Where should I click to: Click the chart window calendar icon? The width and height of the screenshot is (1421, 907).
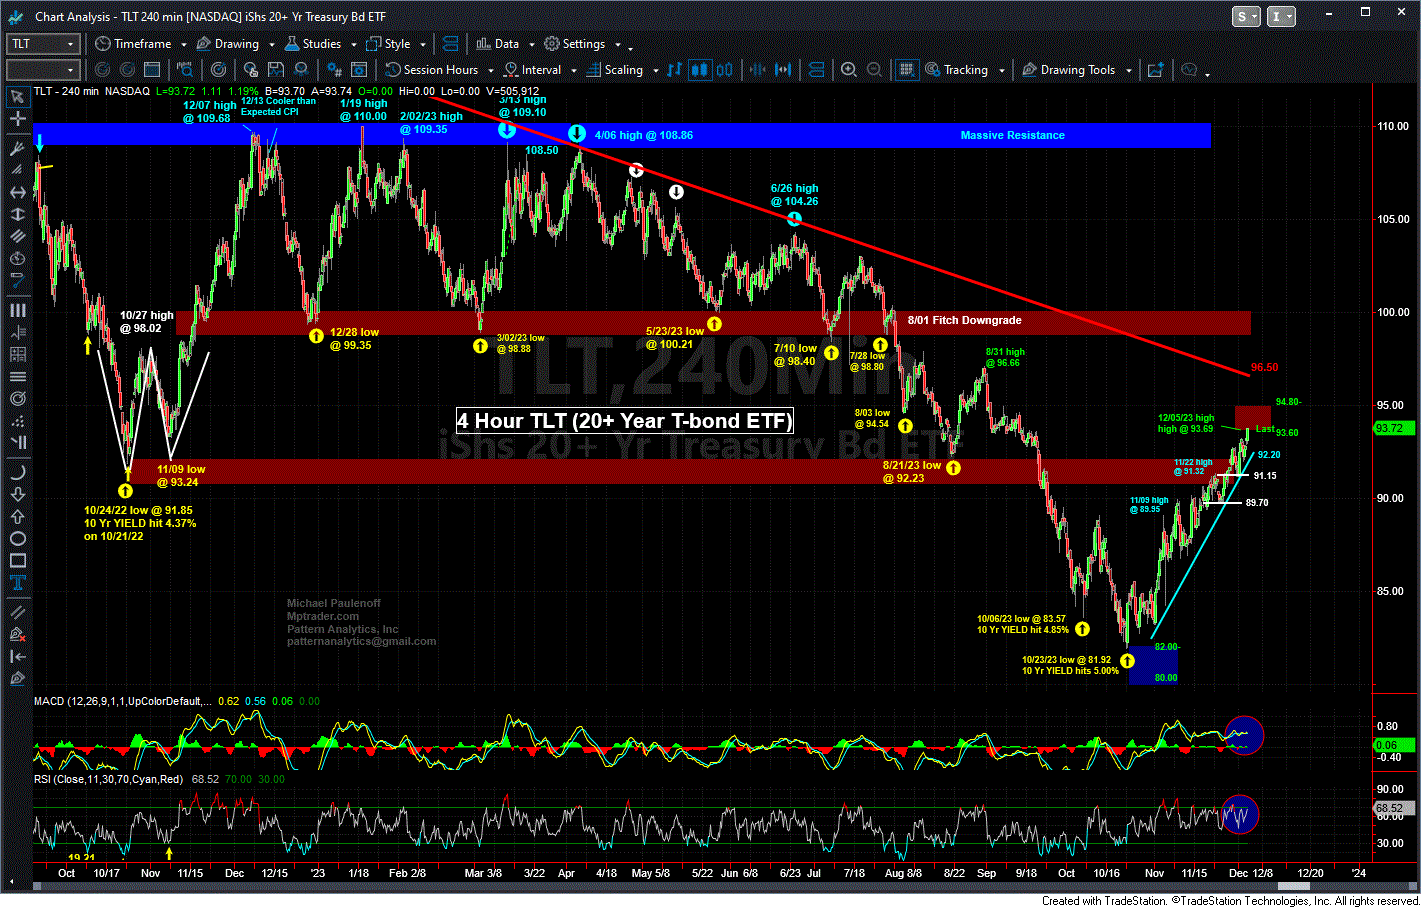[152, 70]
